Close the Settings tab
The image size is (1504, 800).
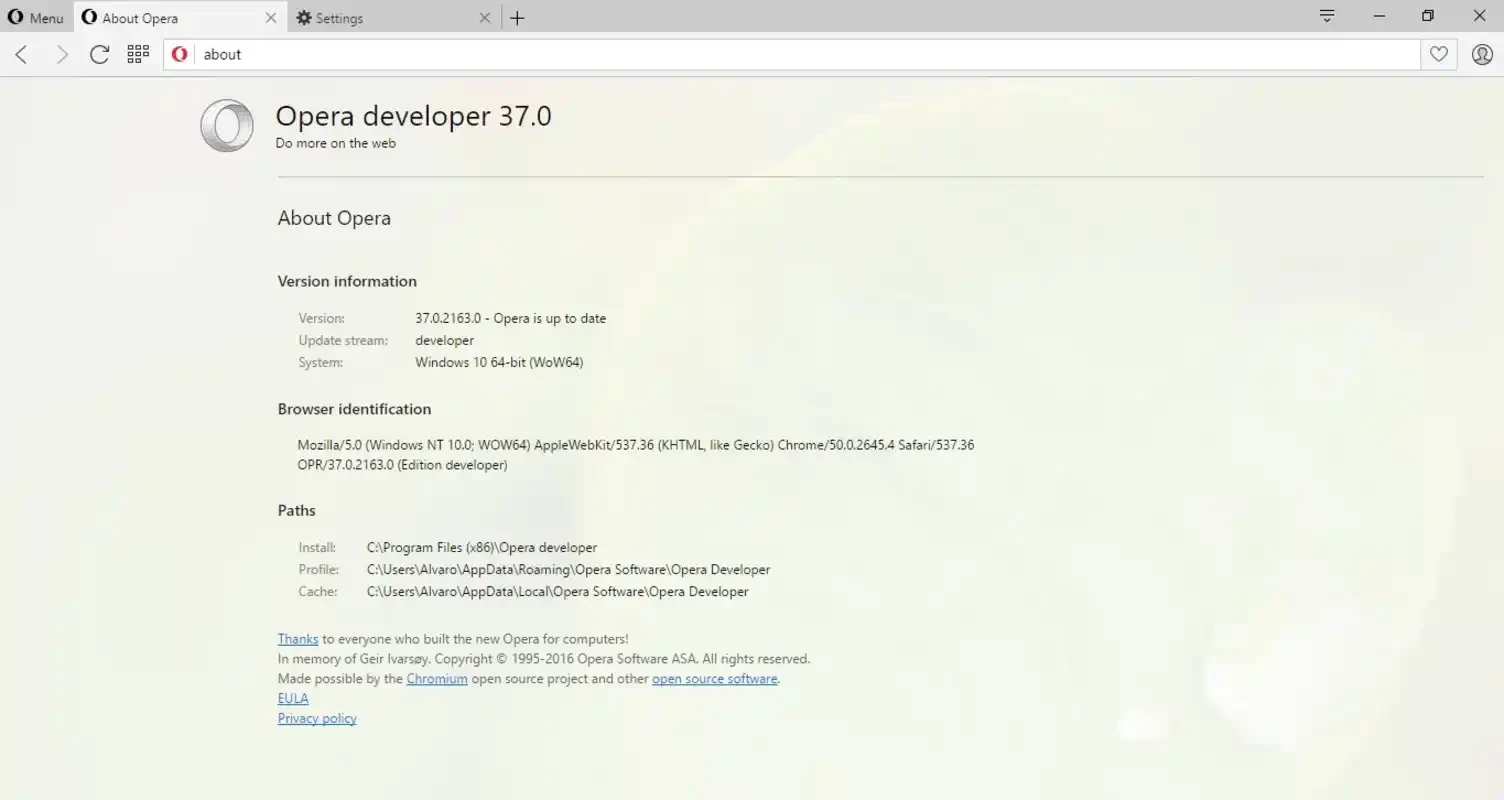tap(485, 18)
